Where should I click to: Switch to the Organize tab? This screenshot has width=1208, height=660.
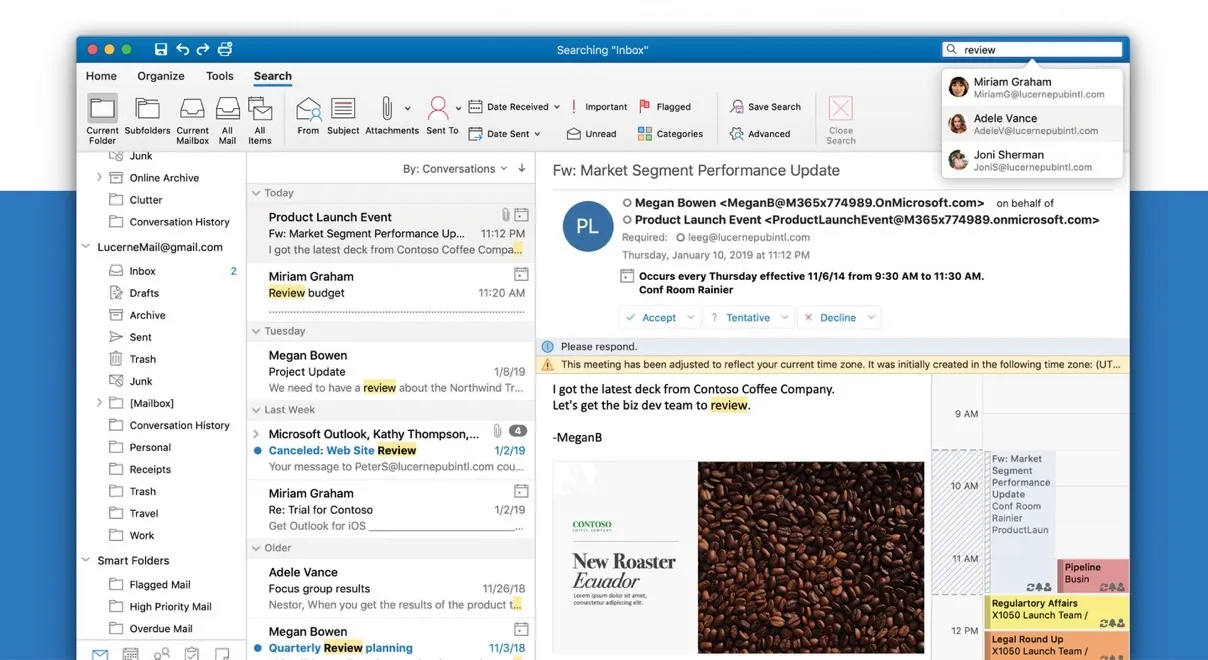click(160, 76)
